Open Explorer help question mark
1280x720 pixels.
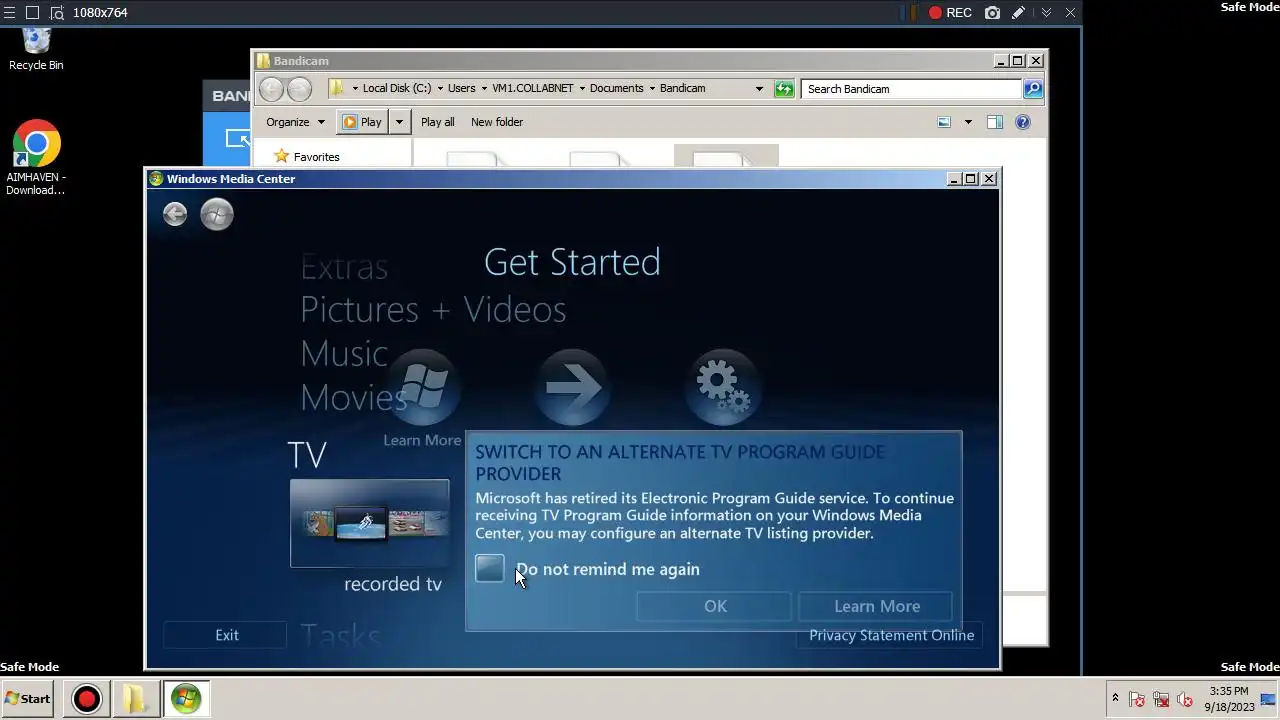point(1022,122)
